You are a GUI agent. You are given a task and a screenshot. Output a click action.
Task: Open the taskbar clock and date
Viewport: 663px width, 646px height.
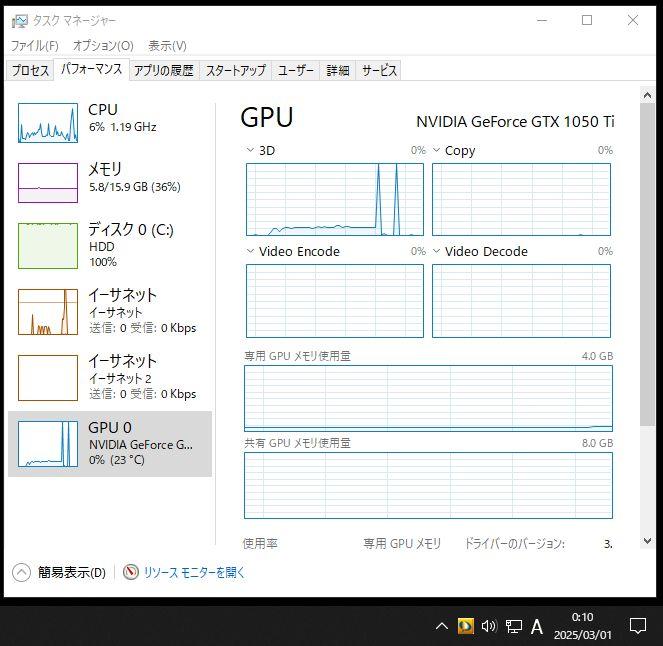583,626
